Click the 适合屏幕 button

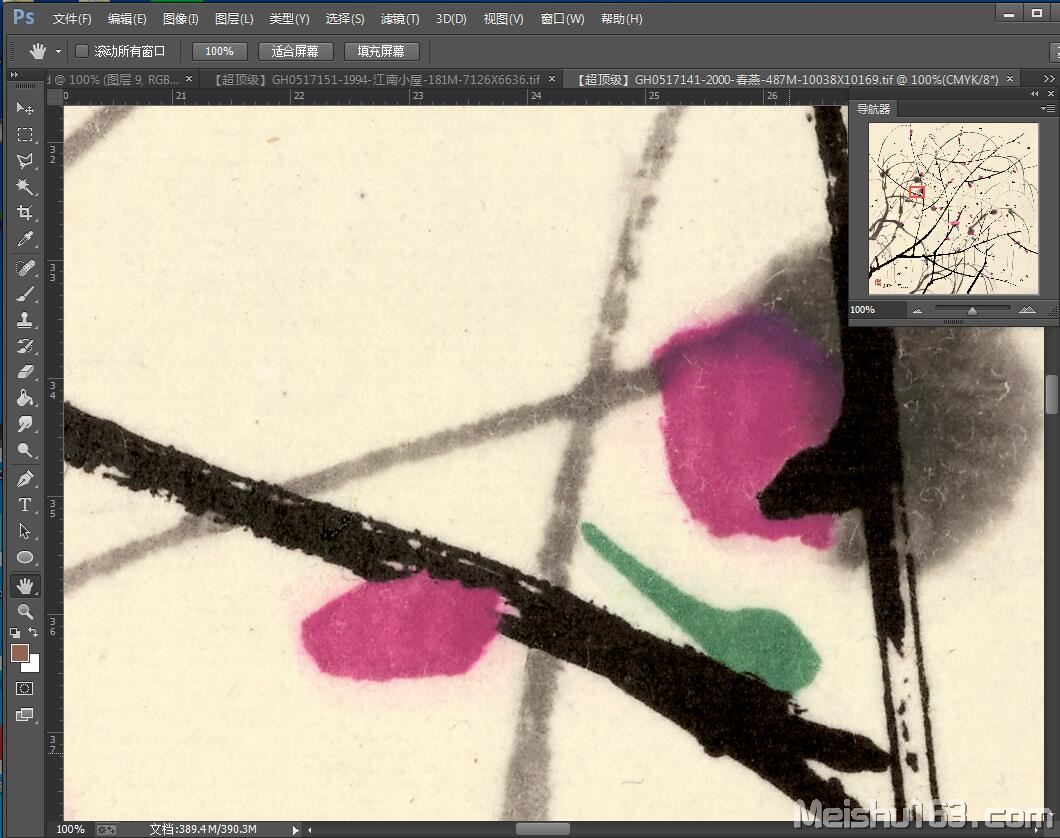(295, 51)
